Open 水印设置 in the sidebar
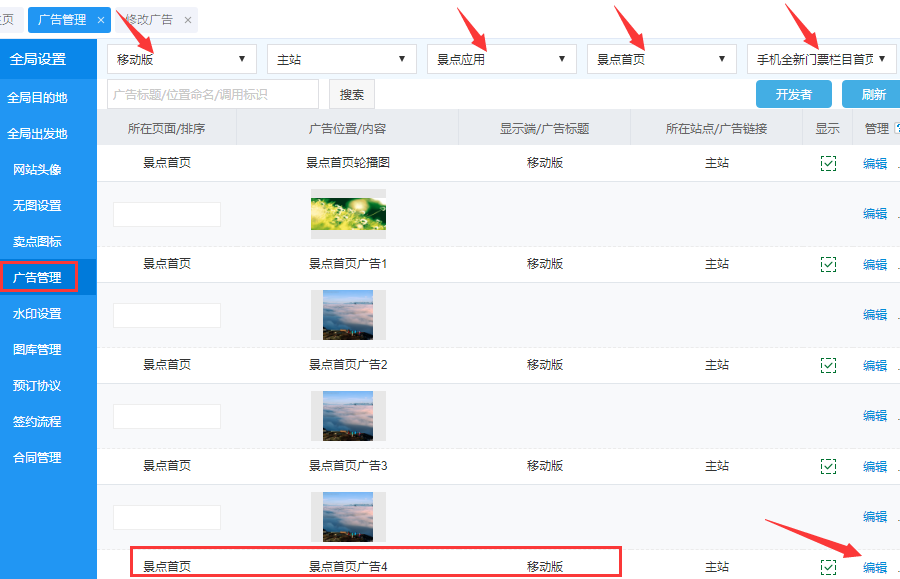The height and width of the screenshot is (579, 900). pyautogui.click(x=37, y=313)
